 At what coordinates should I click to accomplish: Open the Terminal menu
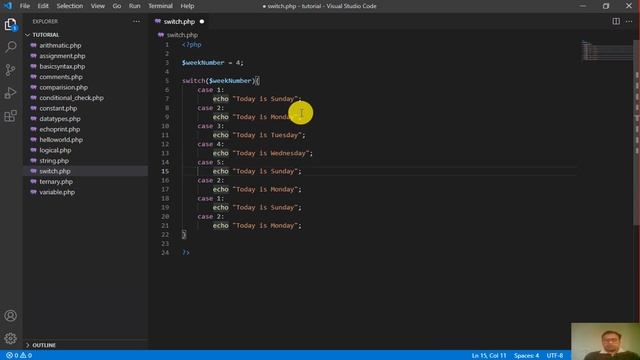coord(160,6)
